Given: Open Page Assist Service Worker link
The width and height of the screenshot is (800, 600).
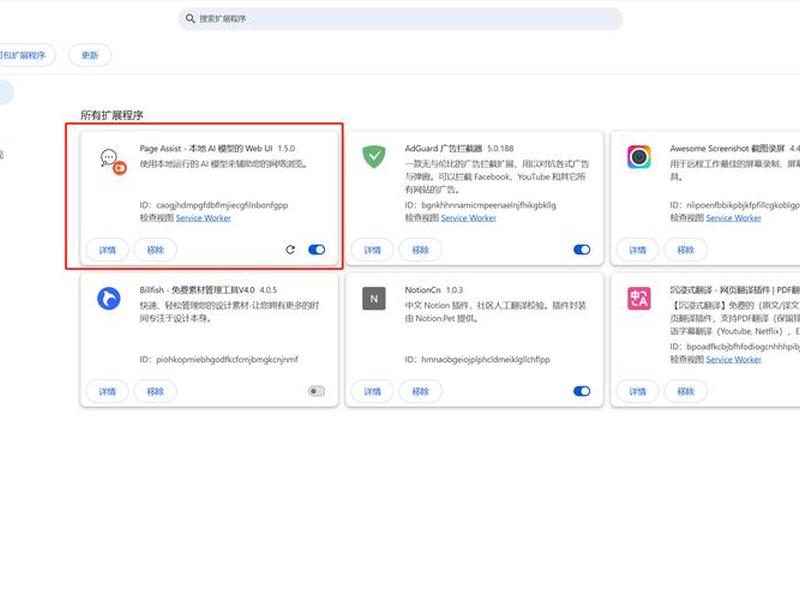Looking at the screenshot, I should click(x=203, y=218).
